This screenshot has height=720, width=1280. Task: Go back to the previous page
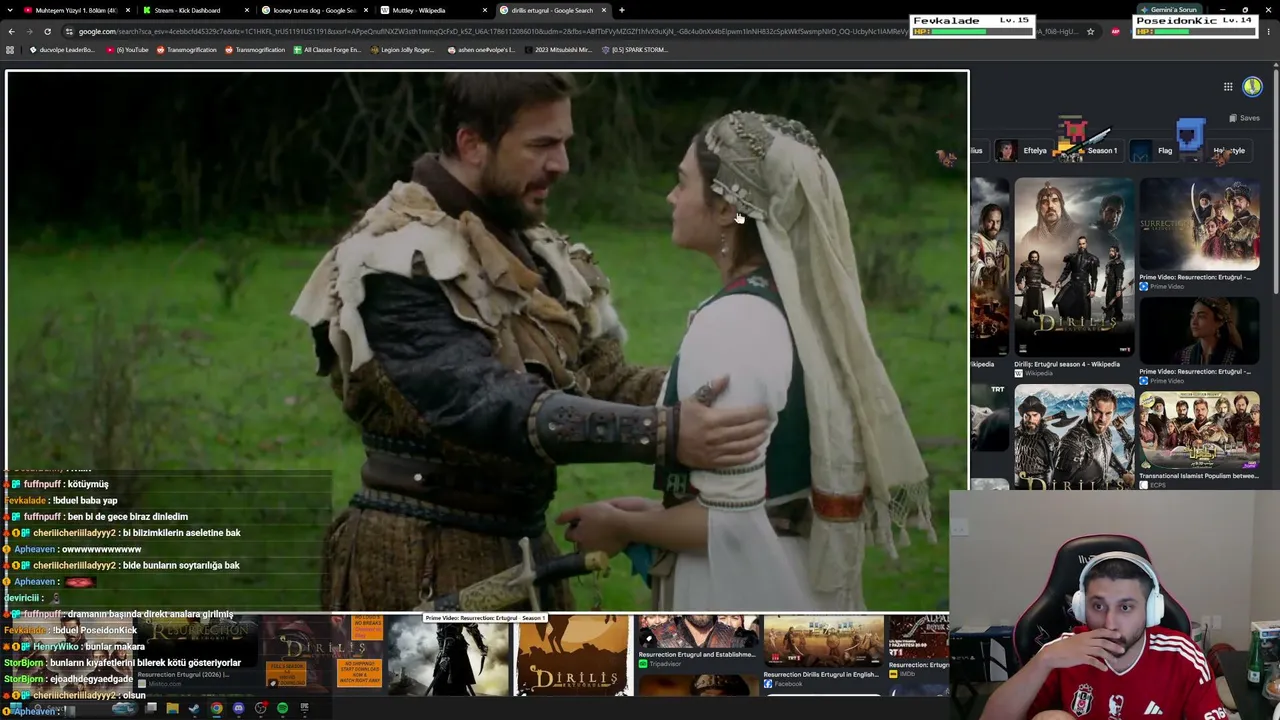[x=12, y=31]
